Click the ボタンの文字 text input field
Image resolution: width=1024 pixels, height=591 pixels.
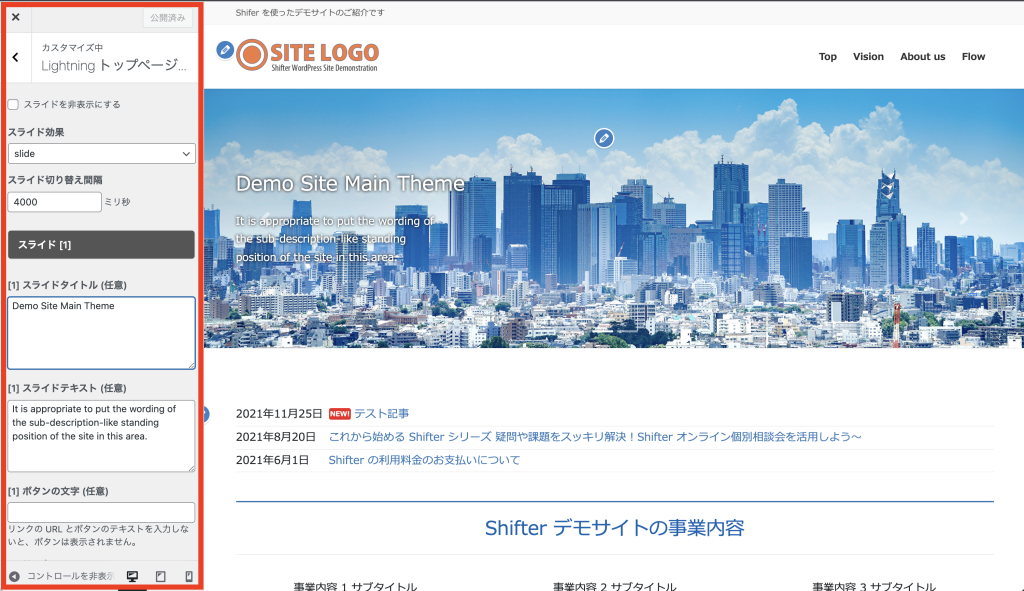pos(101,512)
